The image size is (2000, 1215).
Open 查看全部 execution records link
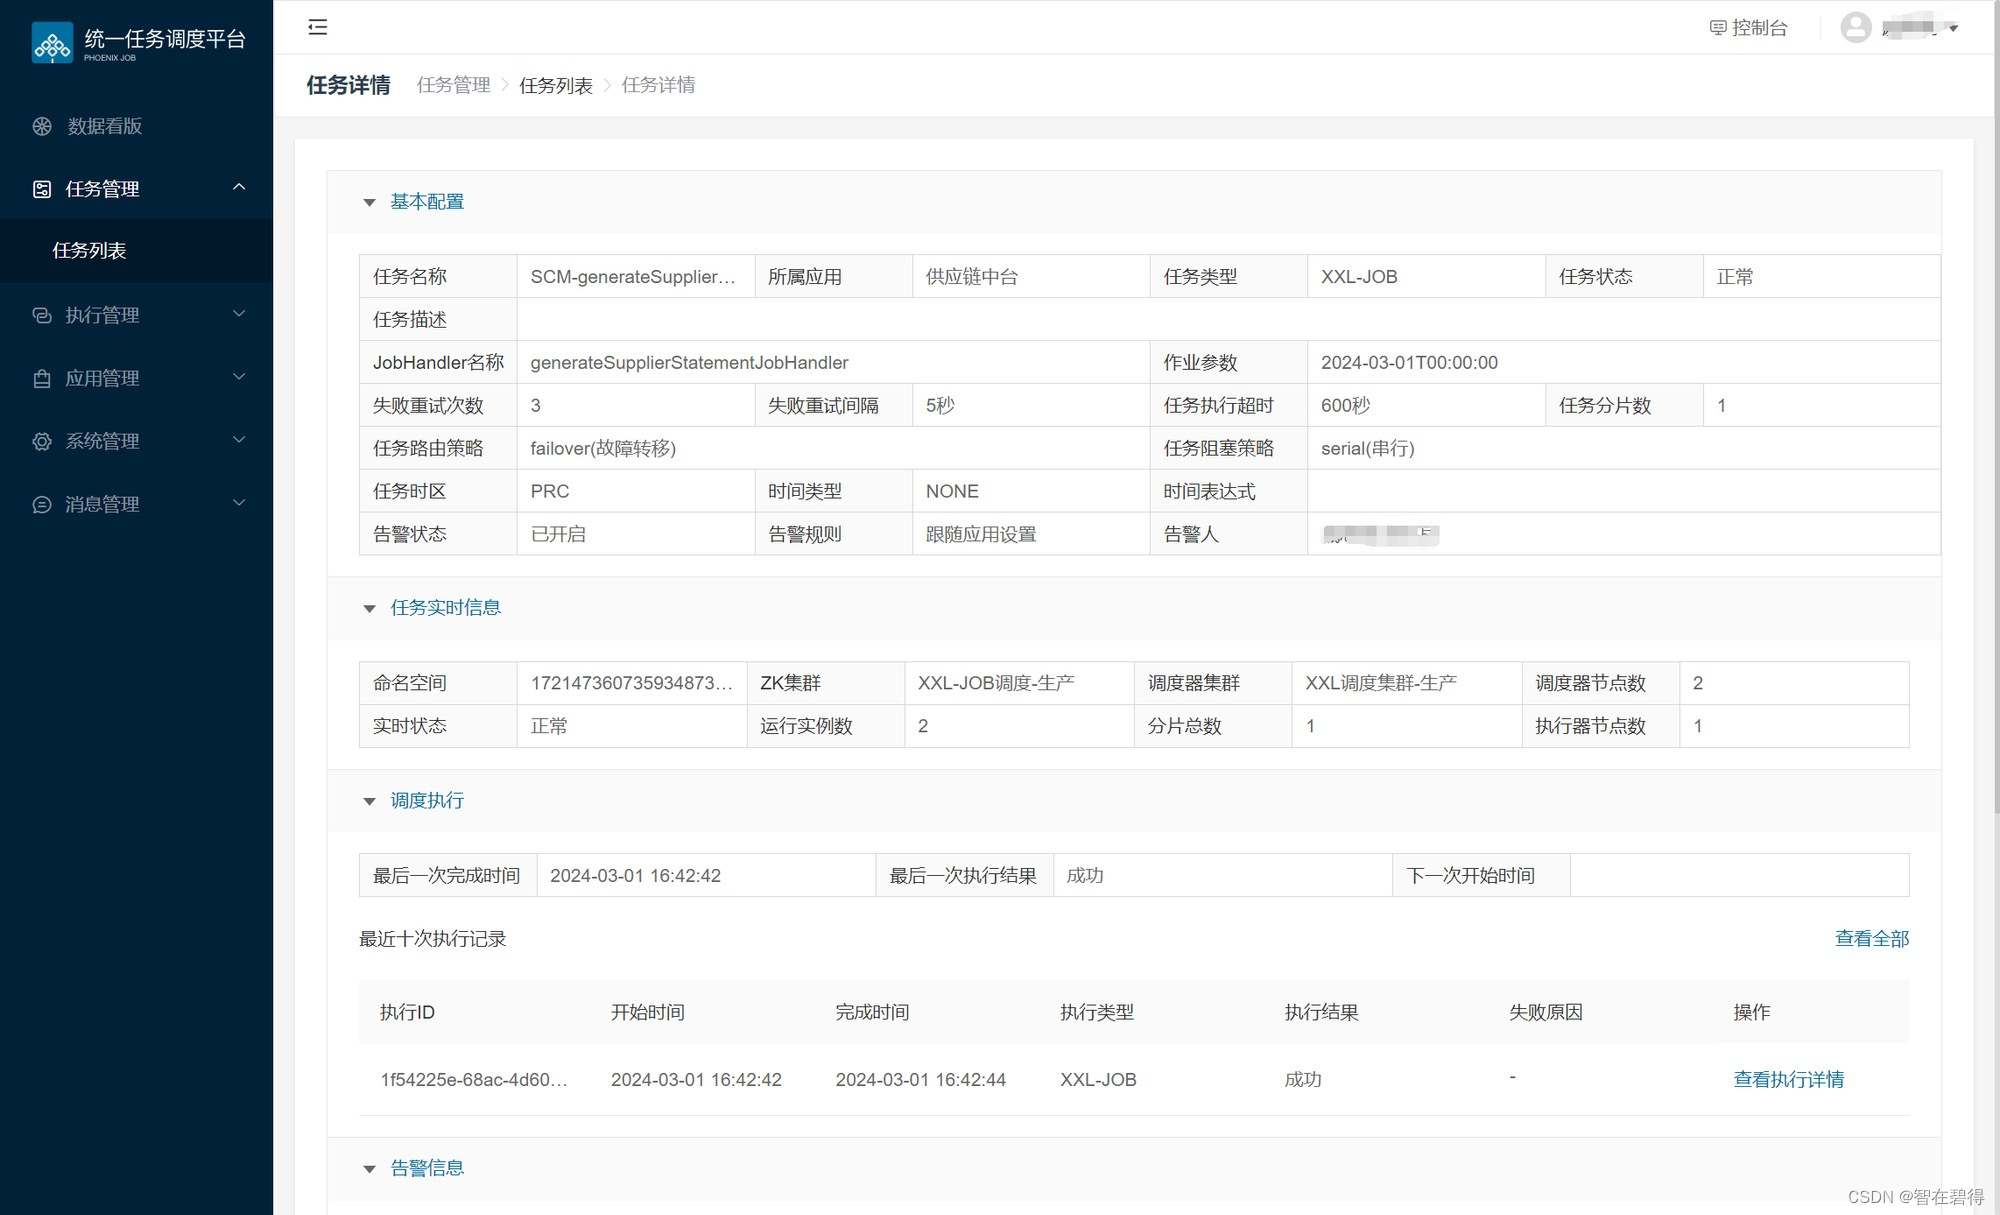(1871, 939)
